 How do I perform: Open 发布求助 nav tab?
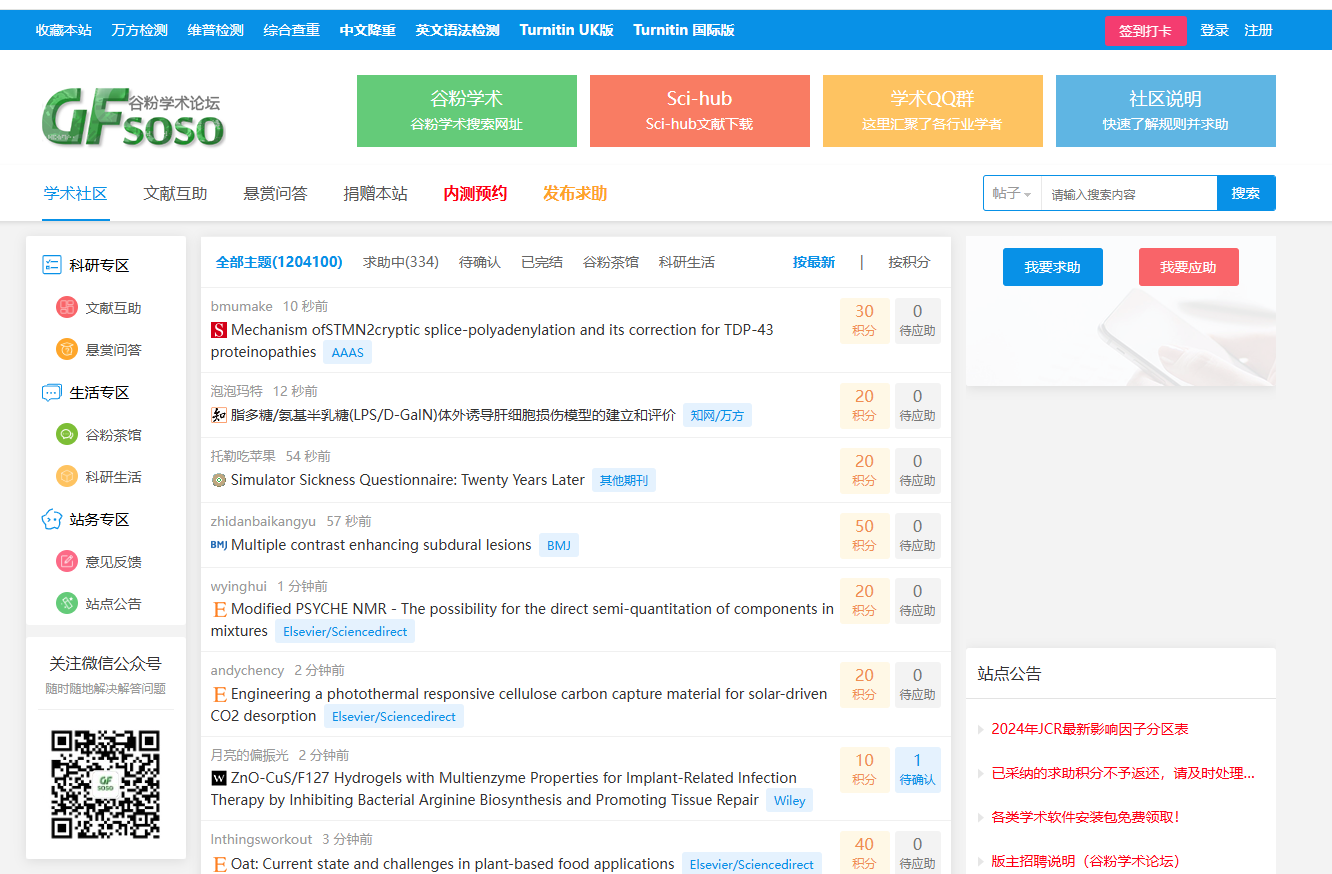click(x=576, y=193)
